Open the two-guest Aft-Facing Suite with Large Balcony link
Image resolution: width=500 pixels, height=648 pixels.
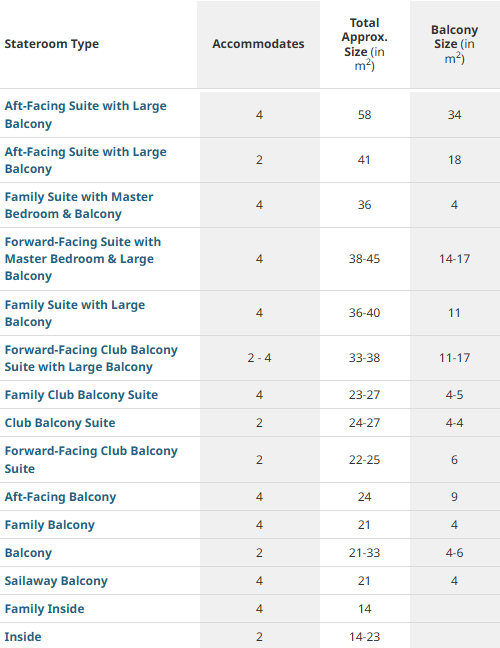86,160
